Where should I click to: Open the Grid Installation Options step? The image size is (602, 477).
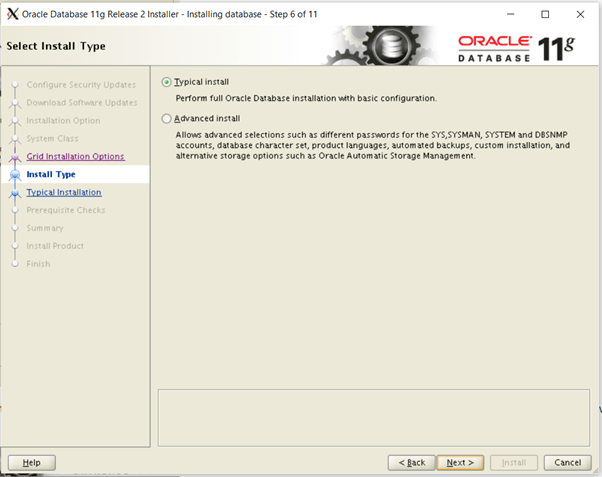click(x=75, y=157)
